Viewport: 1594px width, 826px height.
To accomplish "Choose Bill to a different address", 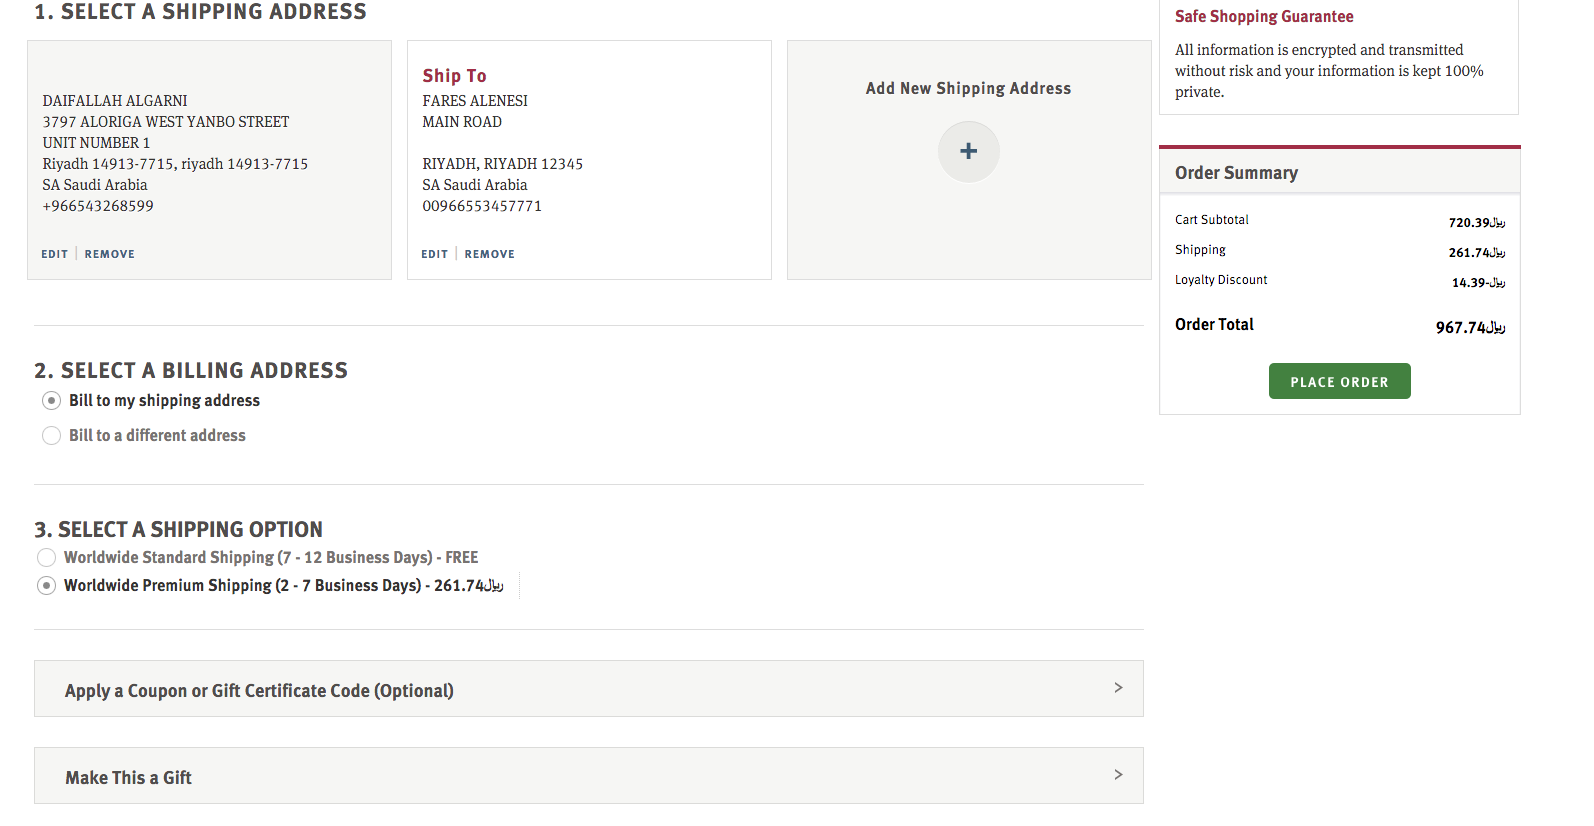I will 52,436.
